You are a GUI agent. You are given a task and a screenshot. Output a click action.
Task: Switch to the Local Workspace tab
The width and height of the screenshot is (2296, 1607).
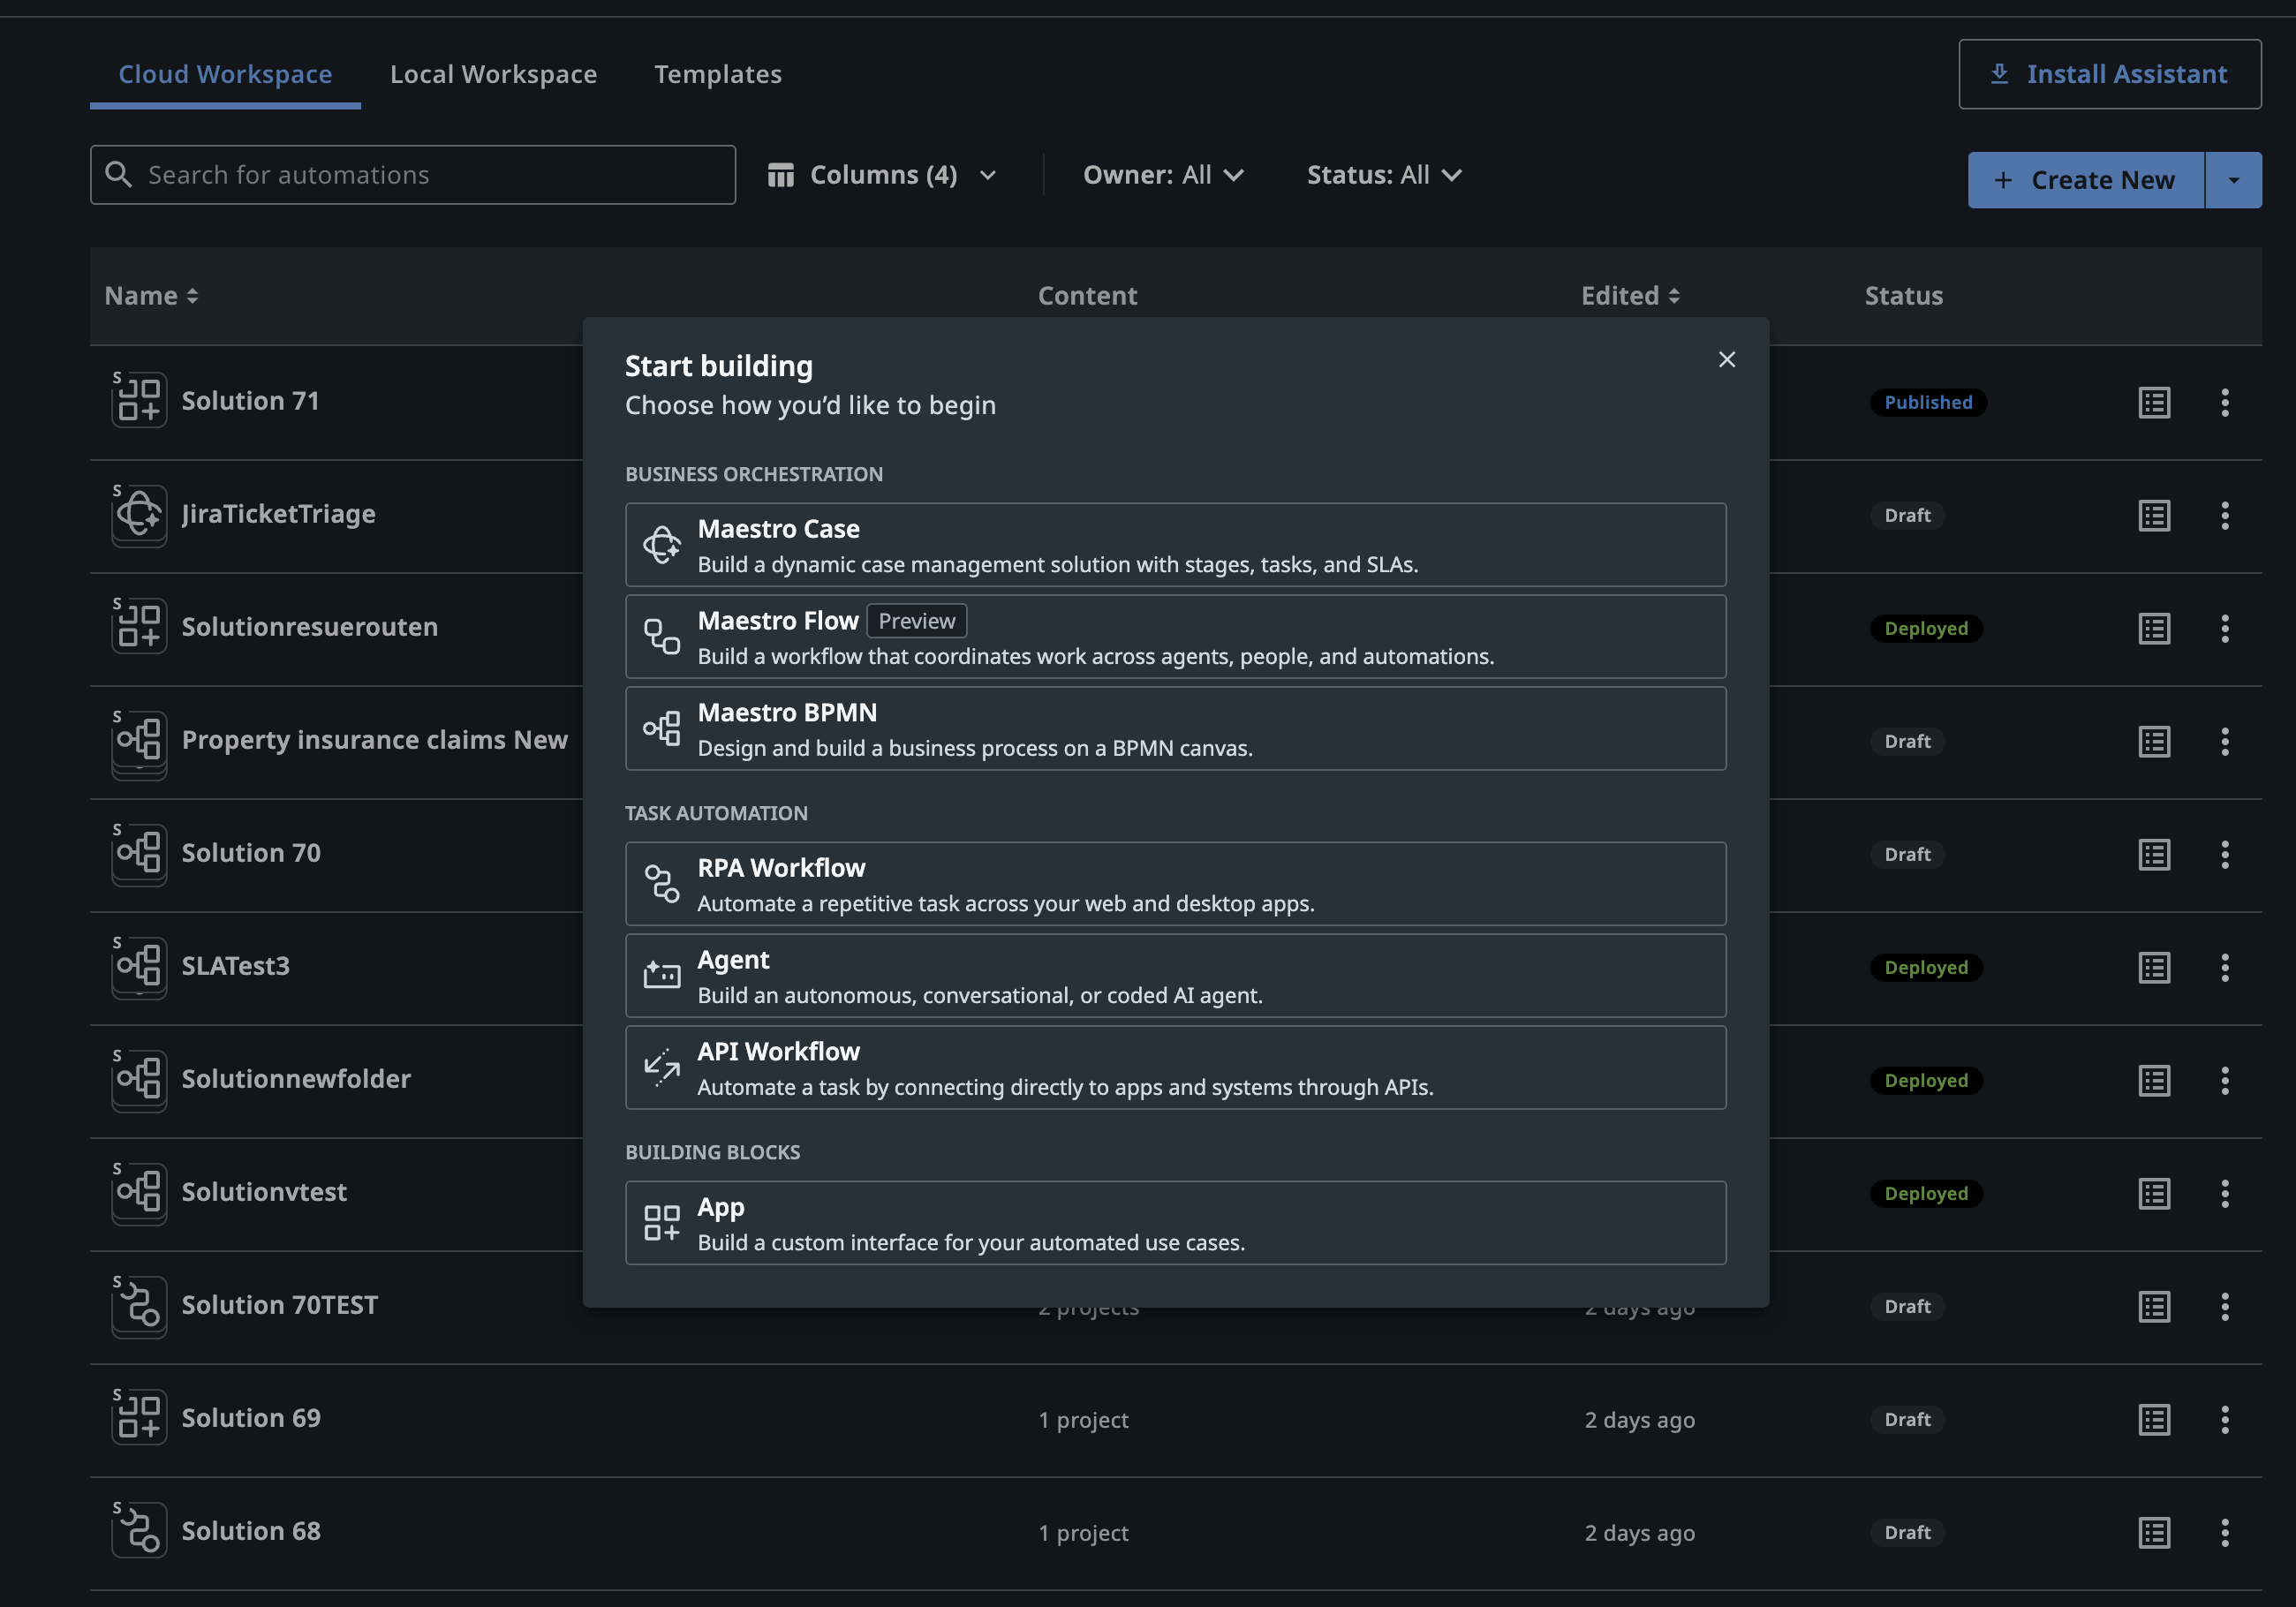pos(493,74)
